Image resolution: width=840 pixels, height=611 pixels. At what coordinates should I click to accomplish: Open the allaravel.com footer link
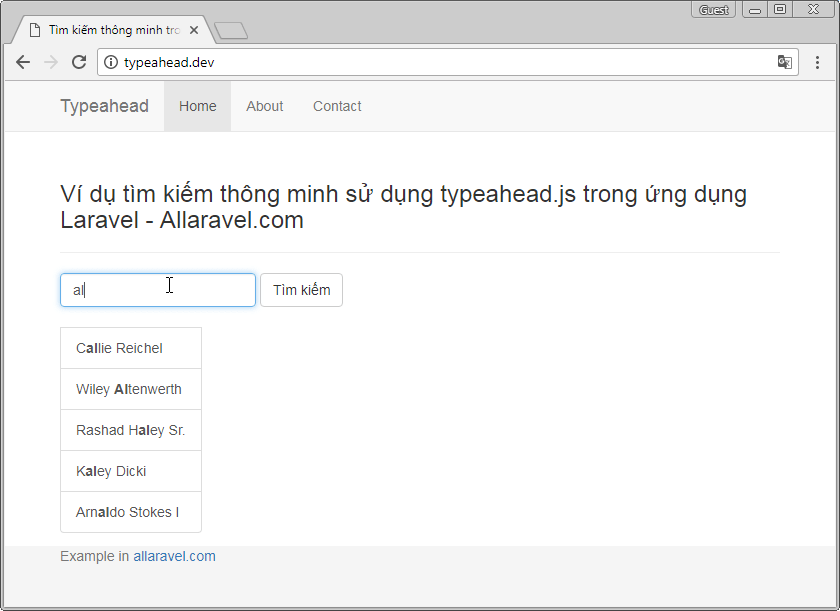174,556
